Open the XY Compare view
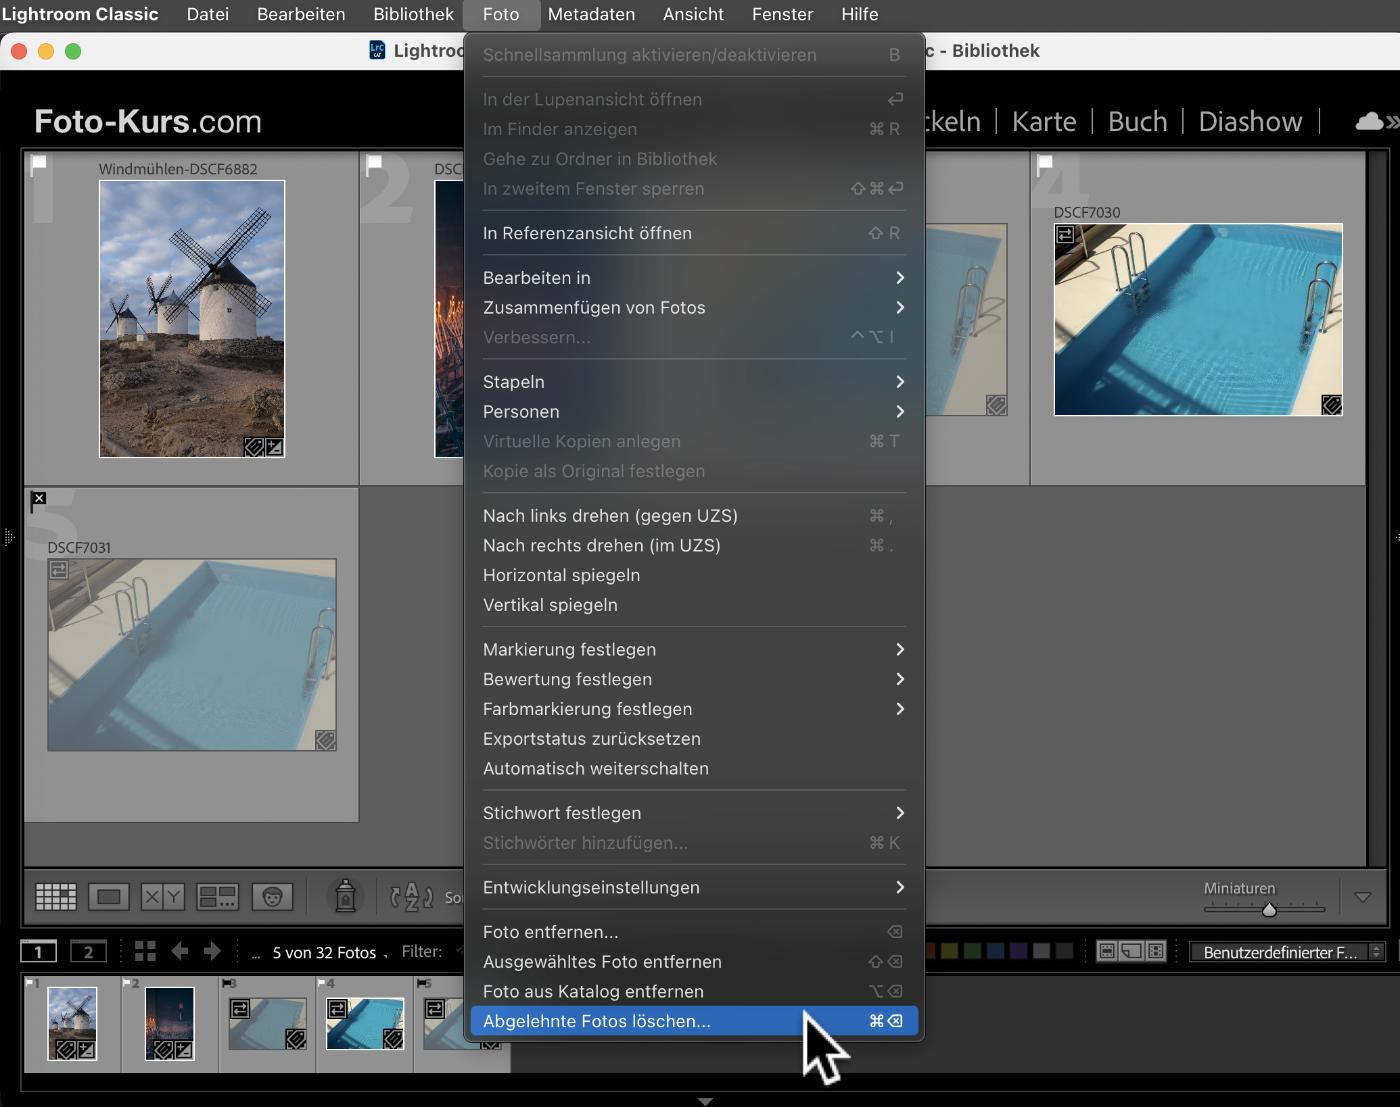 coord(162,897)
